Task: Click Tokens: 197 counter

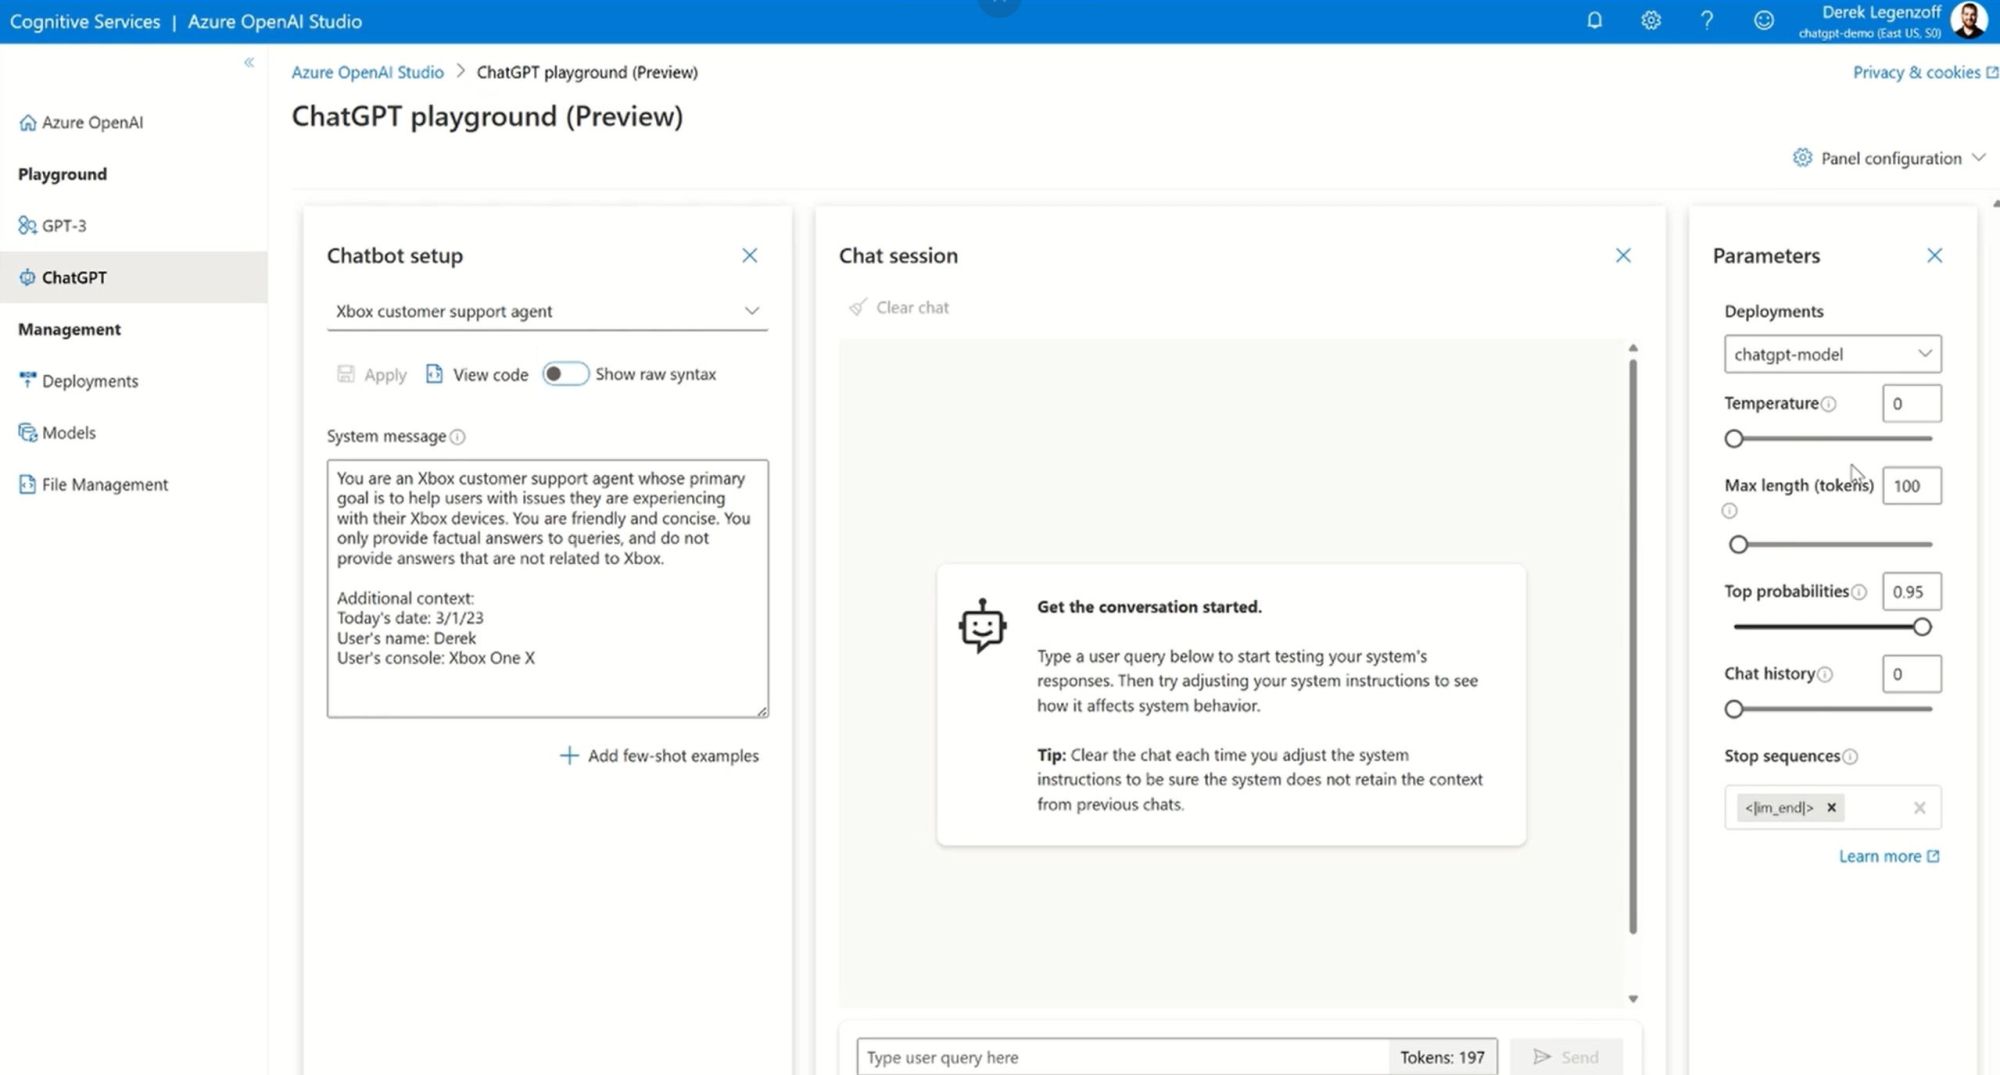Action: [1442, 1057]
